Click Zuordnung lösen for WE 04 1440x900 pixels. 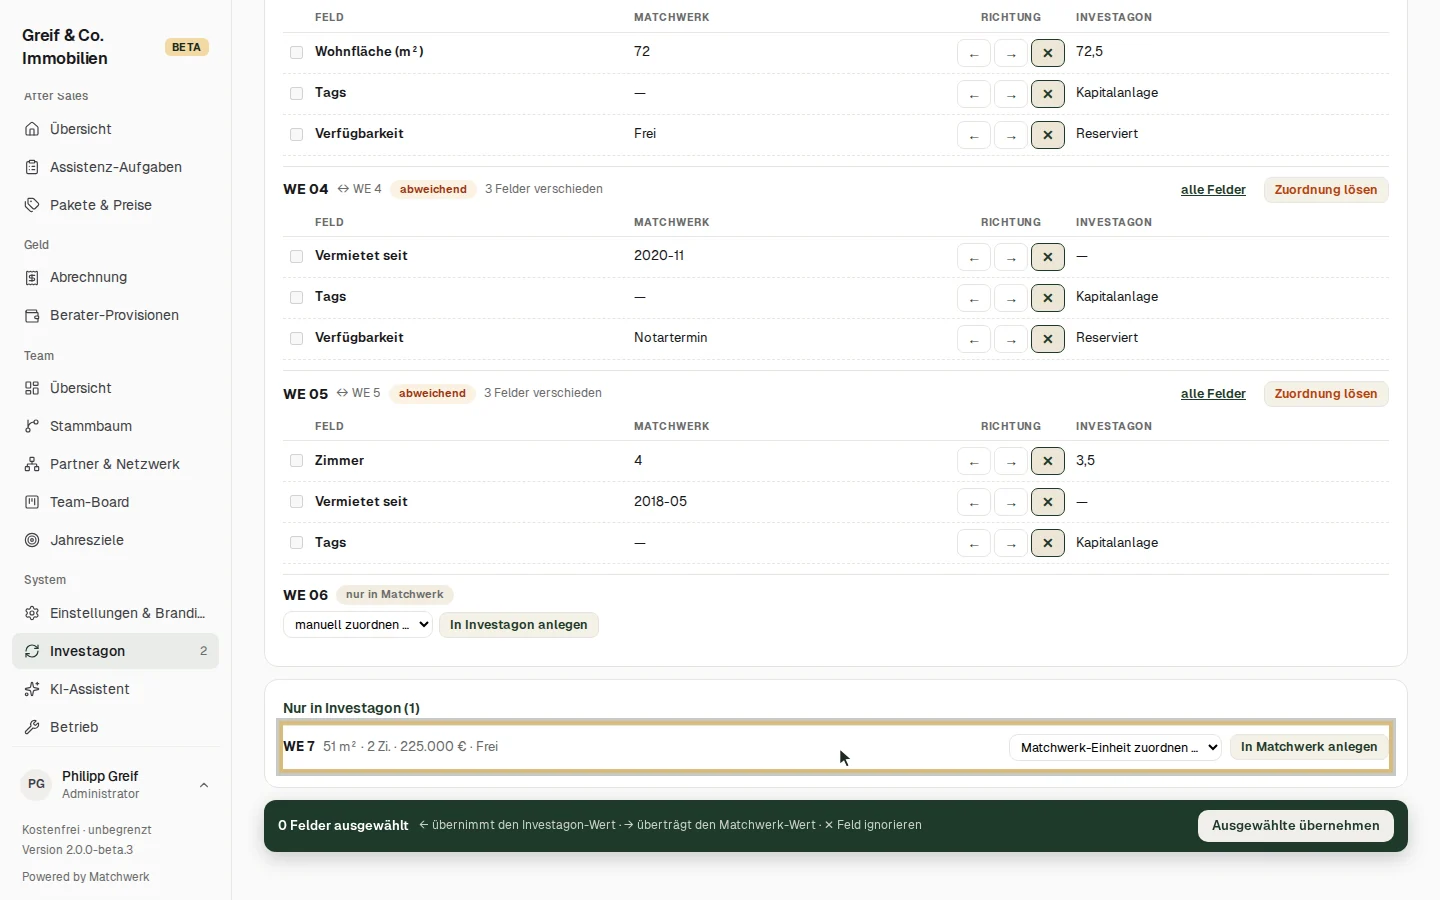pos(1326,190)
